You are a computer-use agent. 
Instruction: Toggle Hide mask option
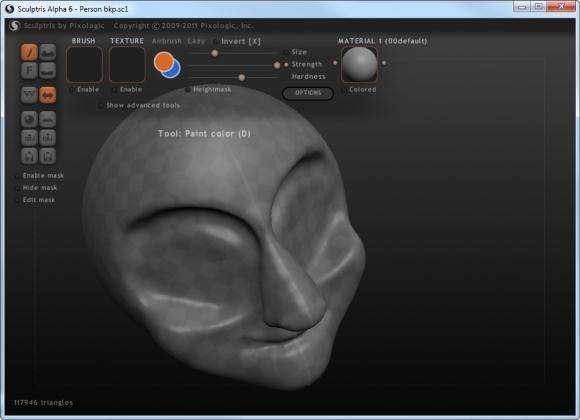(17, 188)
